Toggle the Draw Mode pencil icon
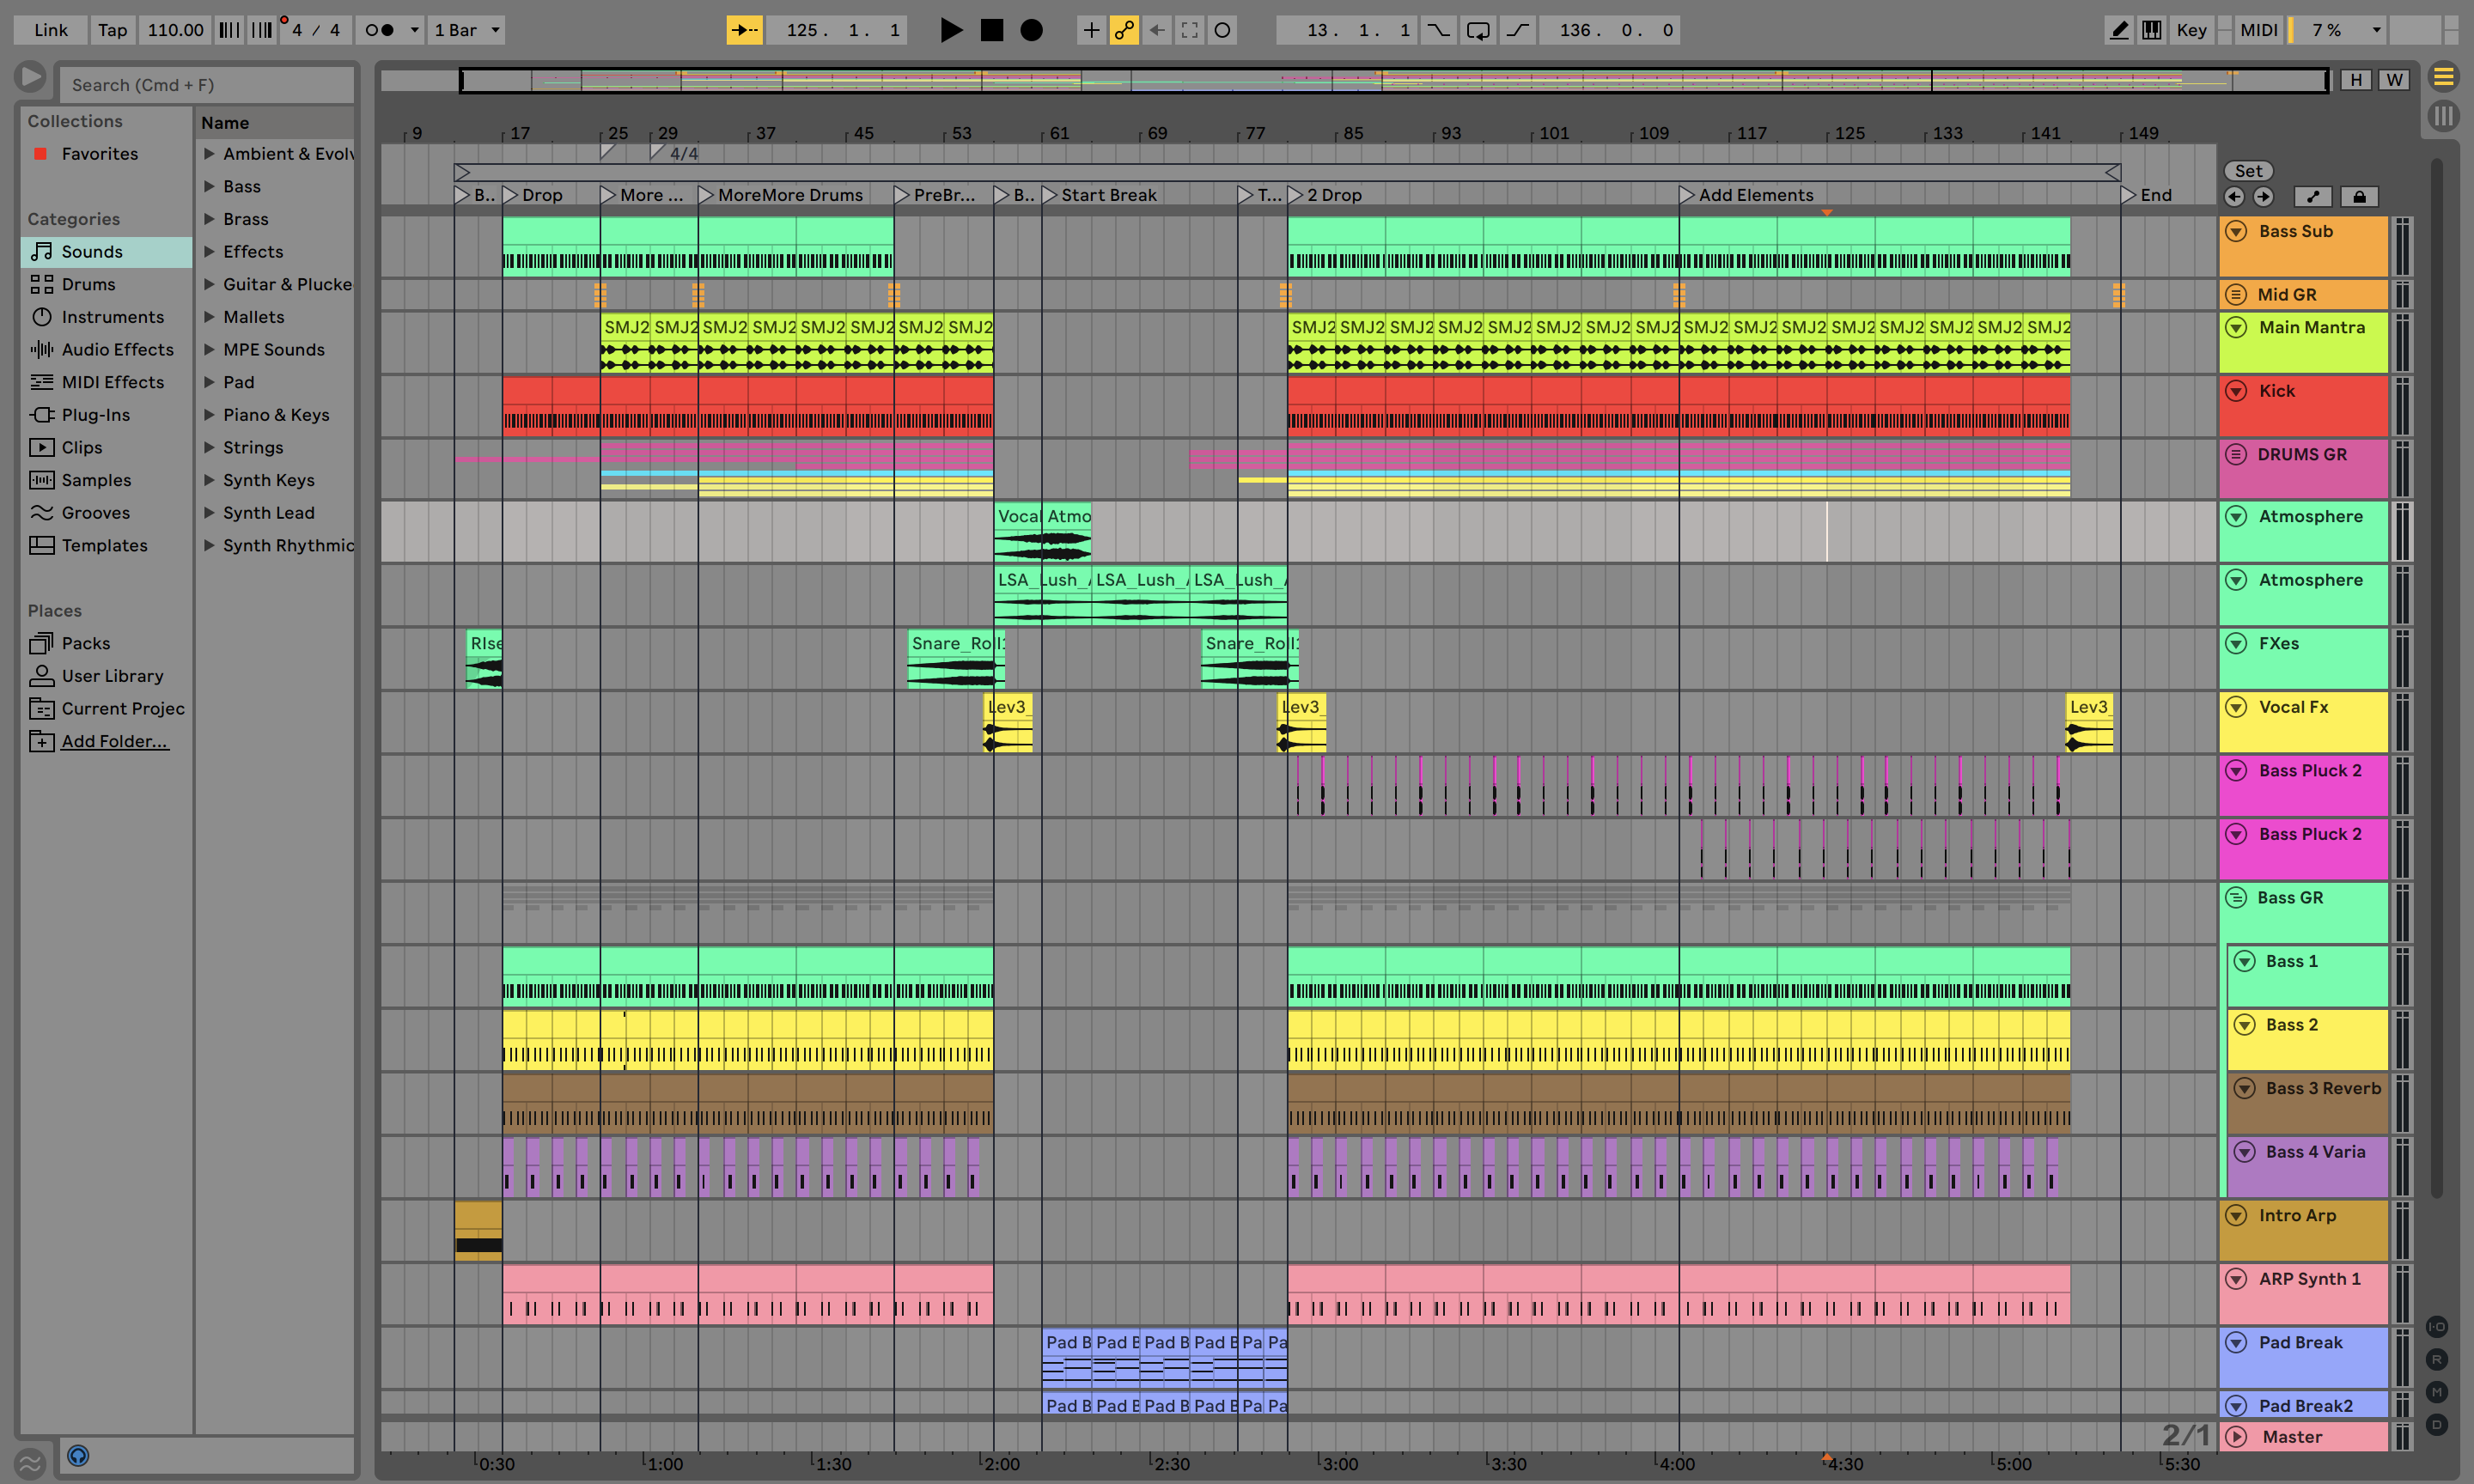Image resolution: width=2474 pixels, height=1484 pixels. (2118, 30)
